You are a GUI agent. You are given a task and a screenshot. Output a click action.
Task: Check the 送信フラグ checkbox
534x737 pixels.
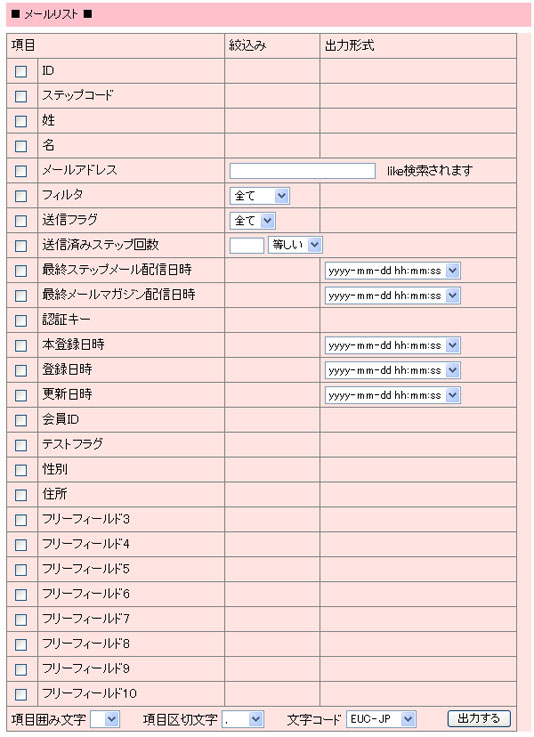click(21, 221)
